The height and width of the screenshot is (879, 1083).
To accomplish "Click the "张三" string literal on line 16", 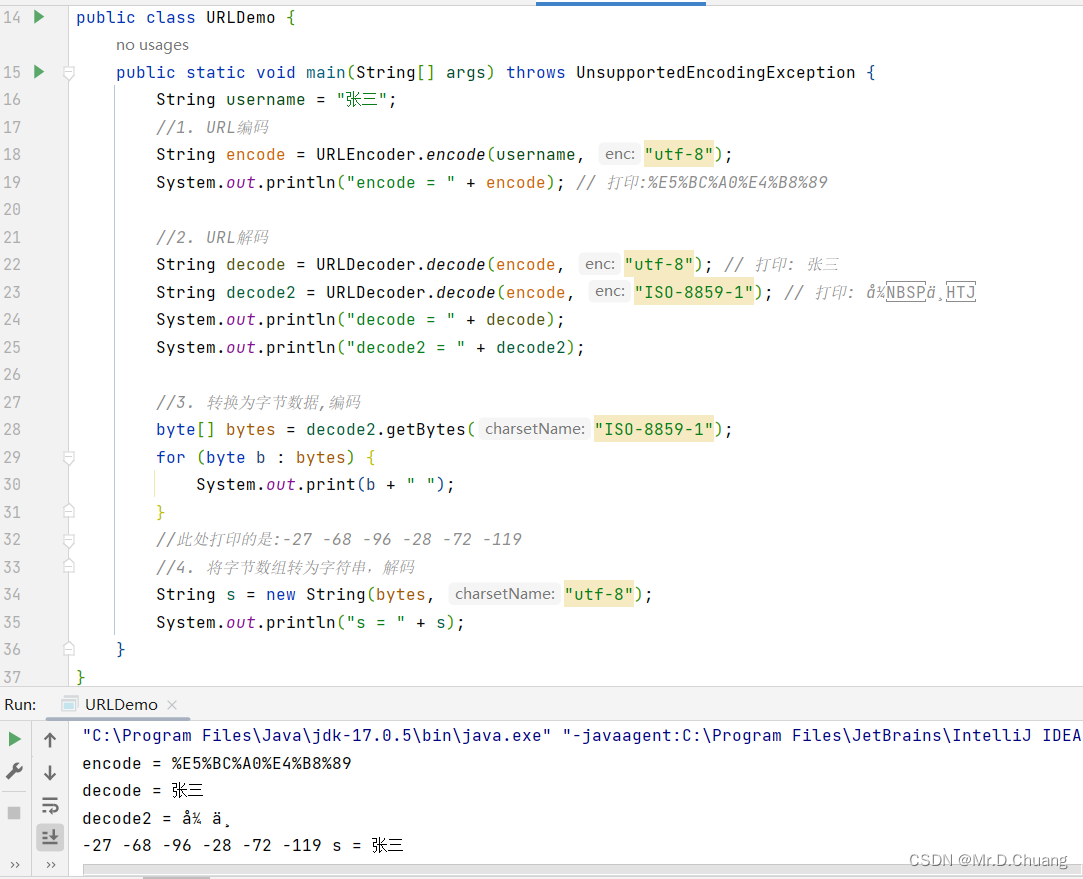I will 362,99.
